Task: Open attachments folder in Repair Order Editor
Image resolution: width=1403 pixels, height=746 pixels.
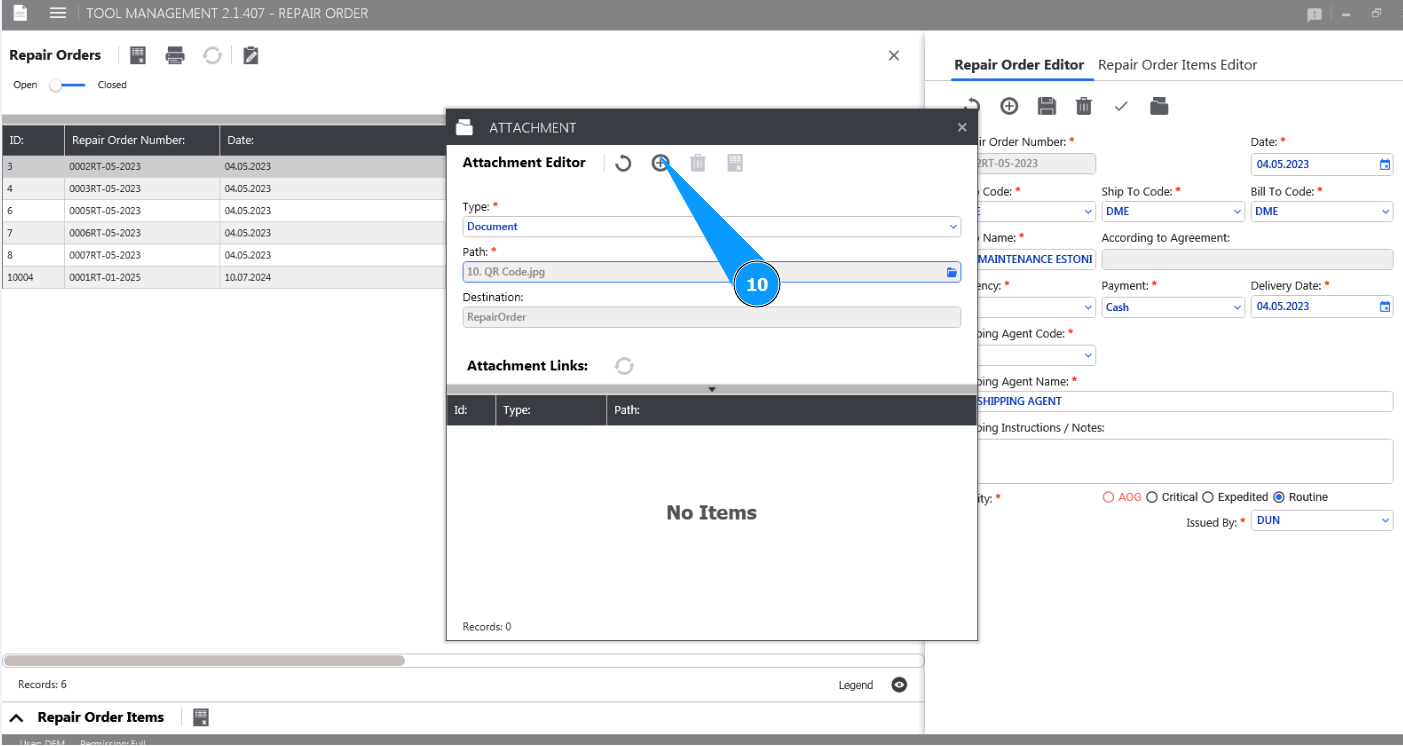Action: (1158, 106)
